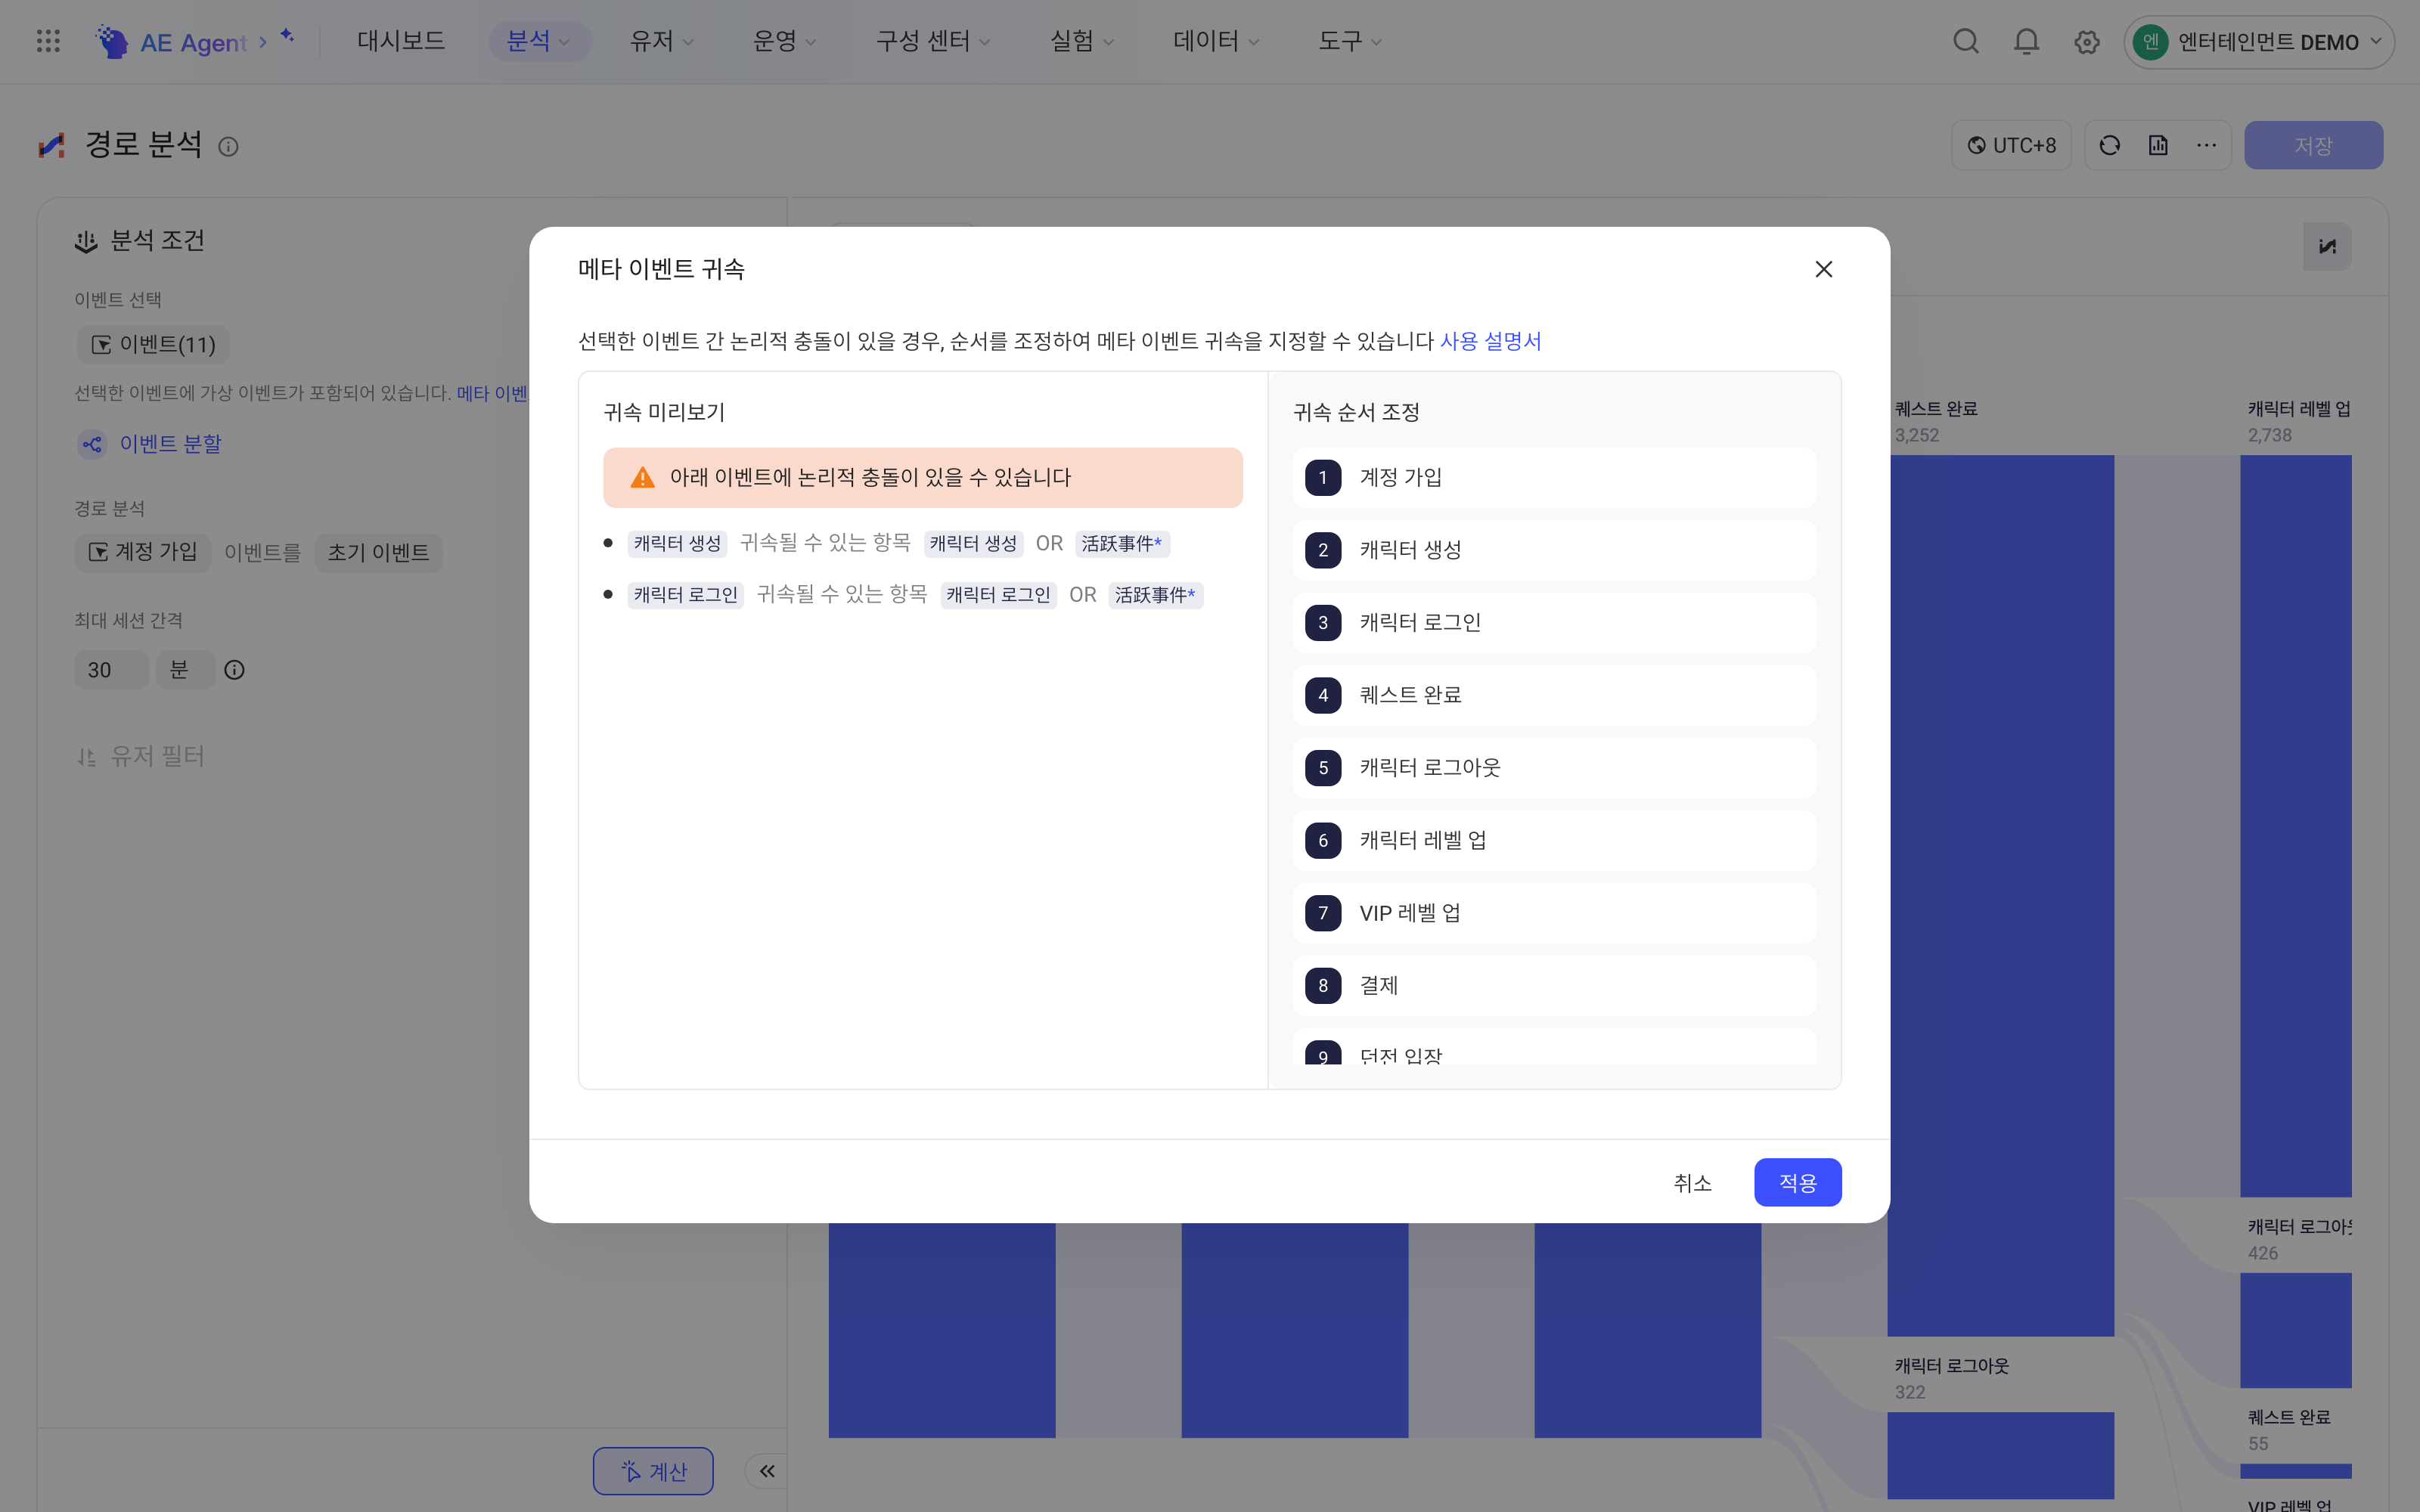Select the 이벤트(11) event selector

tap(153, 345)
